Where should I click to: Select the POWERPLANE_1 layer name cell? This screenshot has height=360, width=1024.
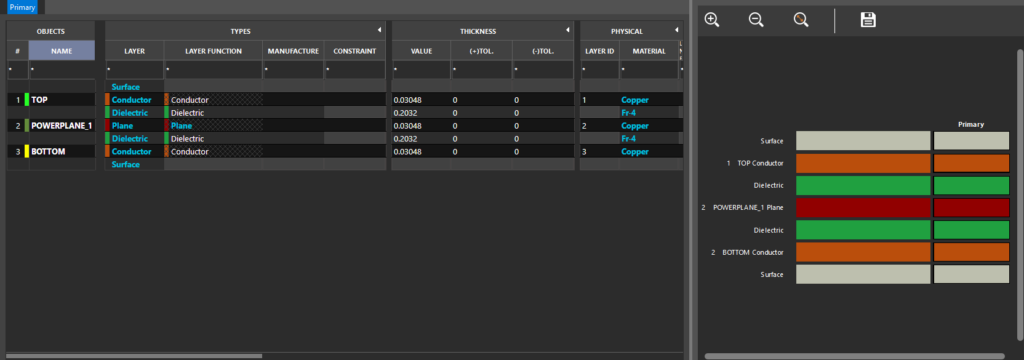(62, 125)
